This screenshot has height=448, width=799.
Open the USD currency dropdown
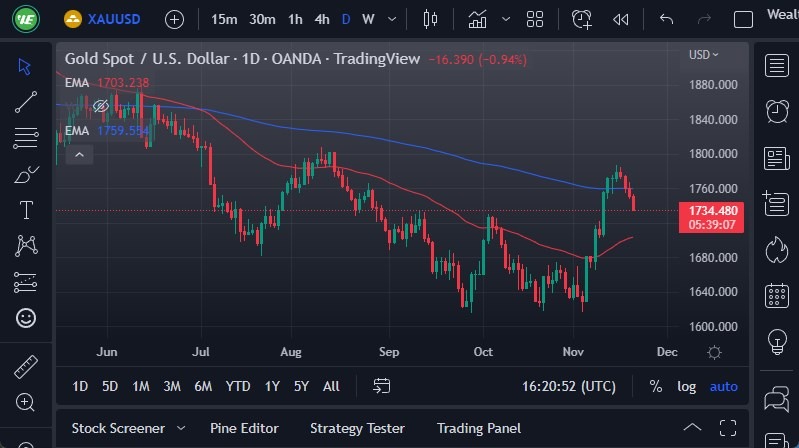[703, 55]
